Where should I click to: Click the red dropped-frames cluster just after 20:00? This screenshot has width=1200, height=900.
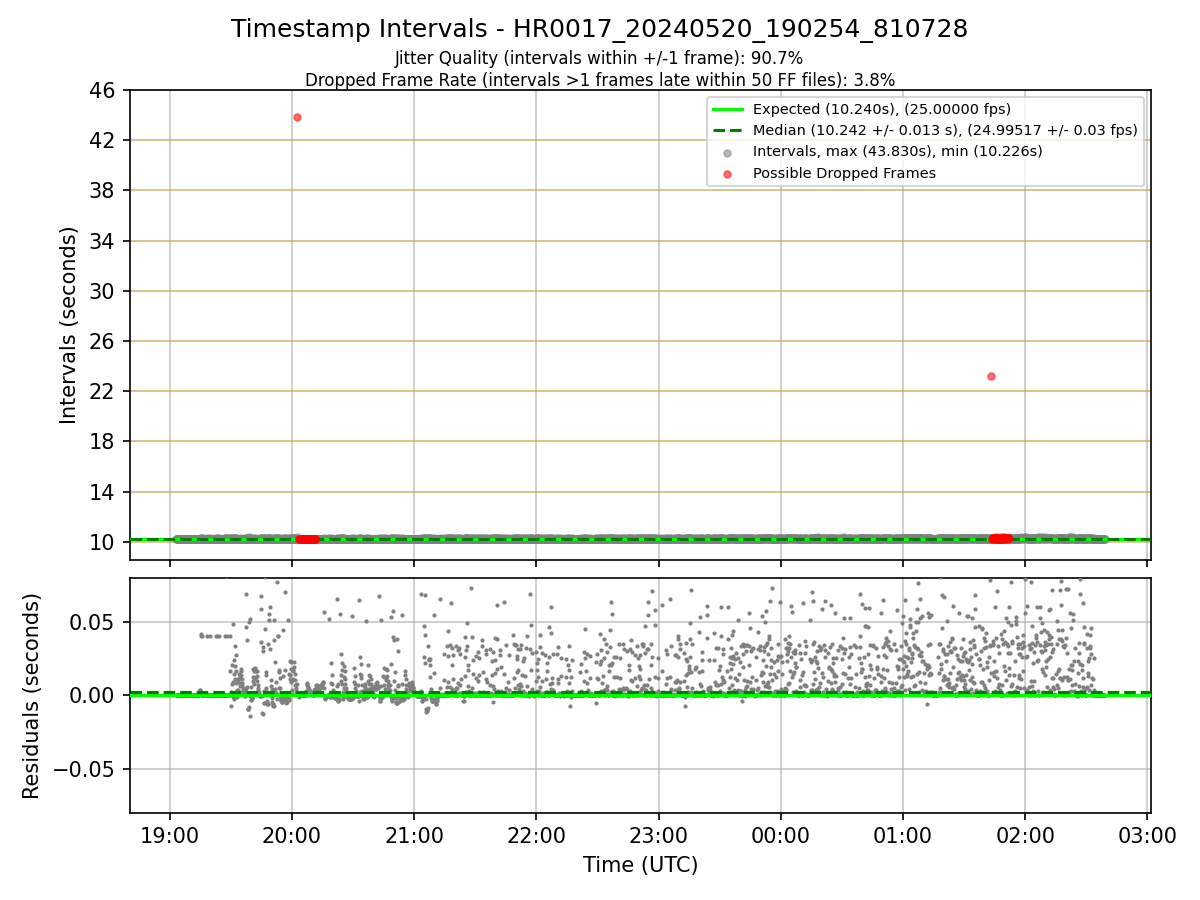[x=308, y=539]
